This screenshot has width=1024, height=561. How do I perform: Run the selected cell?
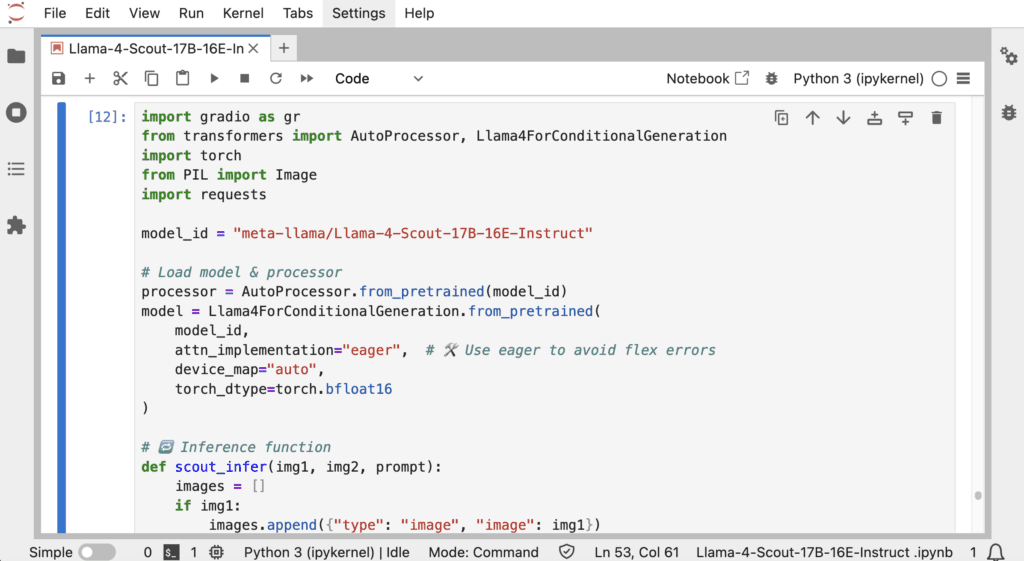pyautogui.click(x=214, y=78)
